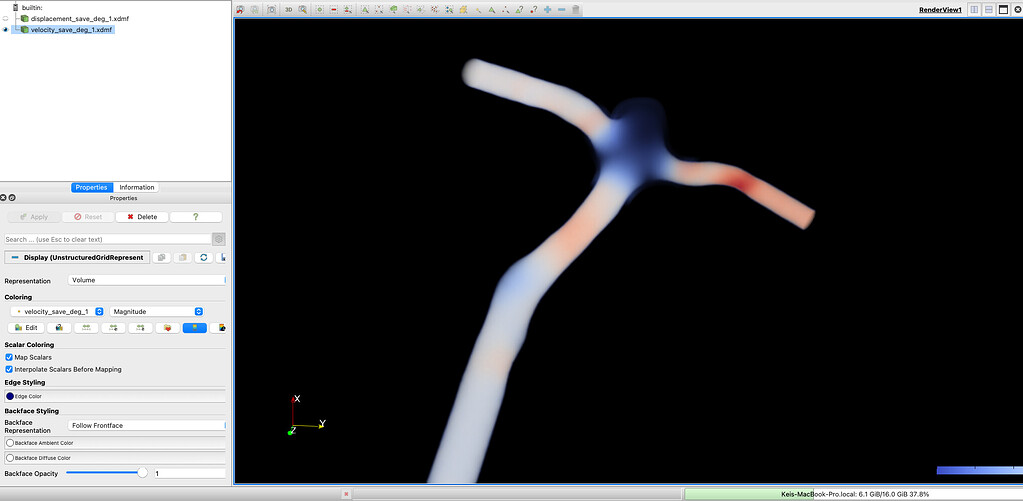1023x501 pixels.
Task: Click the Backface Opacity slider handle
Action: tap(142, 473)
